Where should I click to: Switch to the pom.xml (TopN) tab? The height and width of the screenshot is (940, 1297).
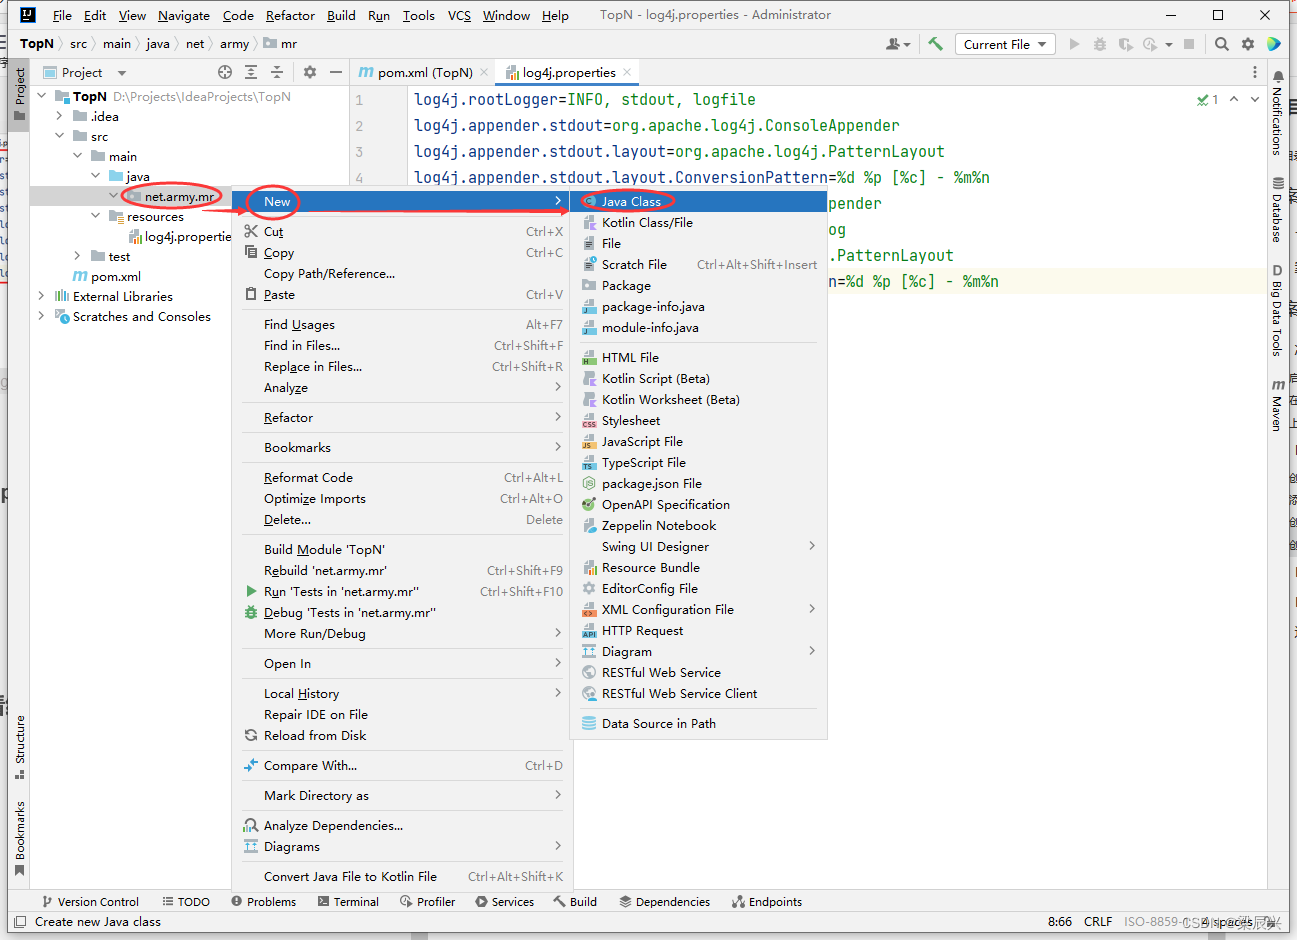(x=424, y=72)
